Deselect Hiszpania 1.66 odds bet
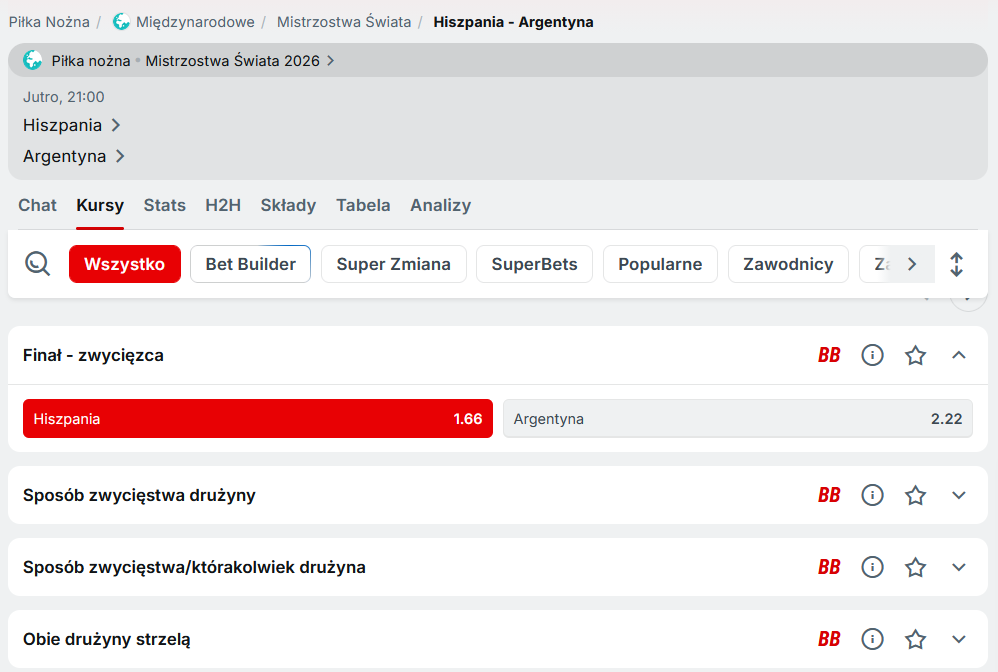The height and width of the screenshot is (672, 998). click(258, 419)
